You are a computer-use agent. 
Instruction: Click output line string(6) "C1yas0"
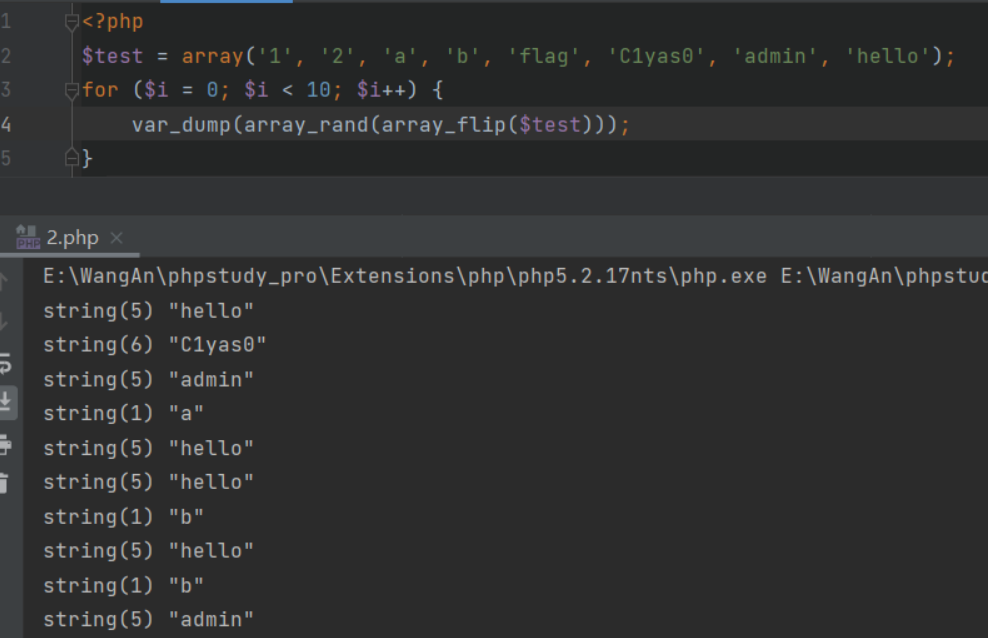point(155,344)
